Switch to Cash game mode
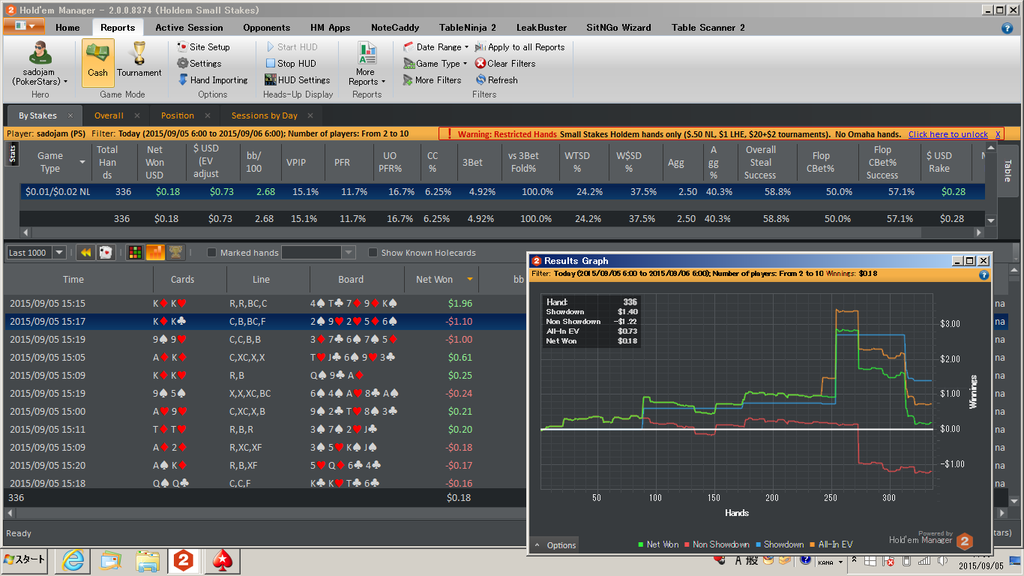The width and height of the screenshot is (1024, 576). click(97, 62)
